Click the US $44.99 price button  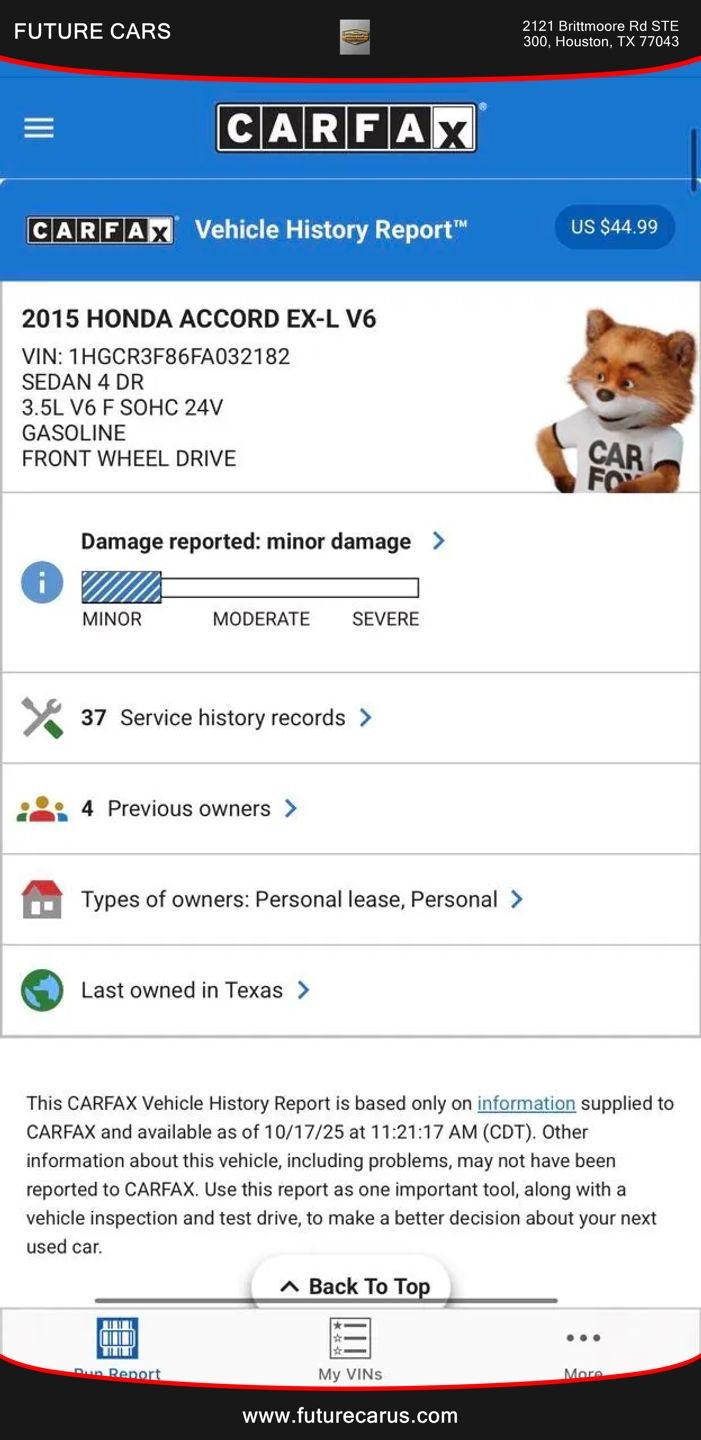(x=614, y=227)
